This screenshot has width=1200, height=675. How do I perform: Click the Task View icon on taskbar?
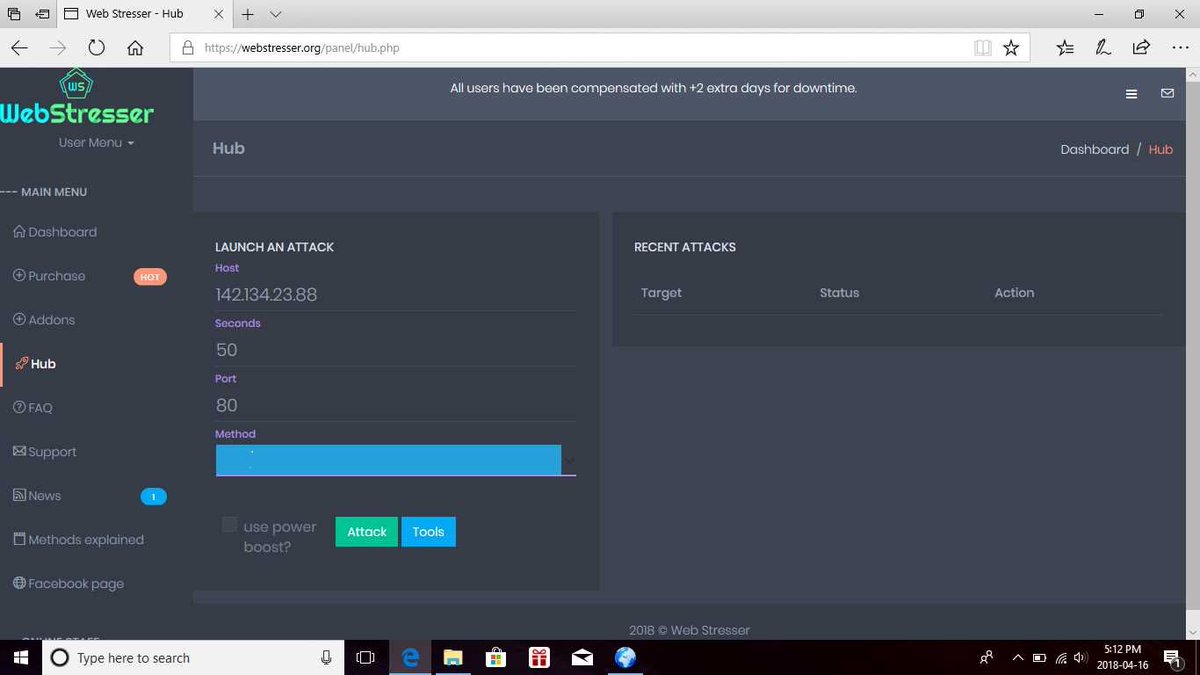pos(365,657)
